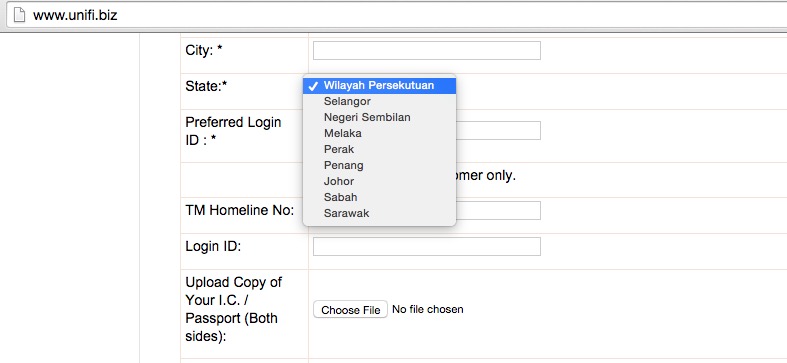
Task: Click the page icon in address bar
Action: pos(19,15)
